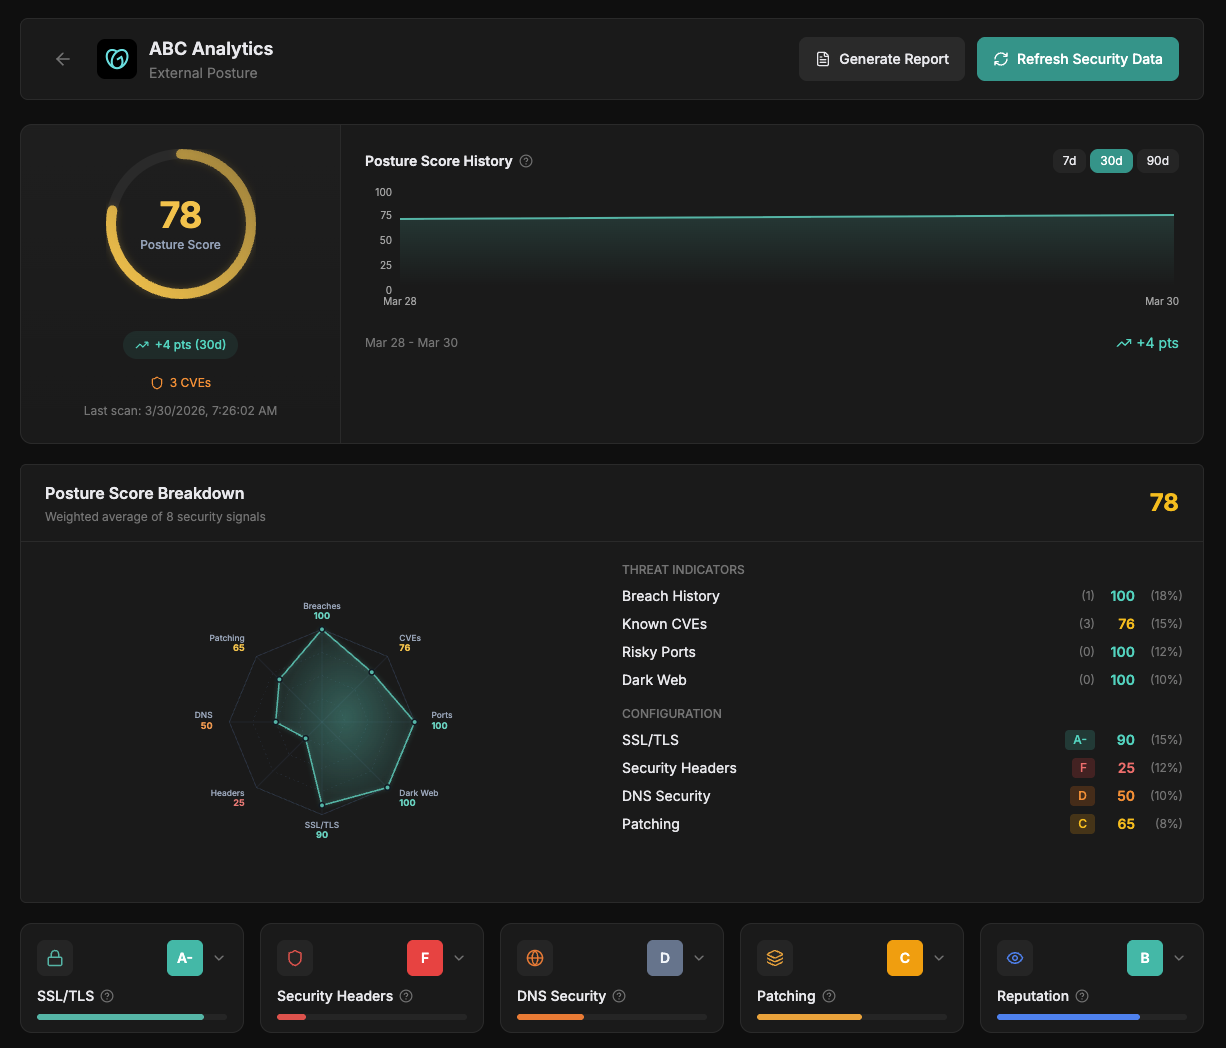Click the D grade badge on DNS Security card

tap(665, 958)
